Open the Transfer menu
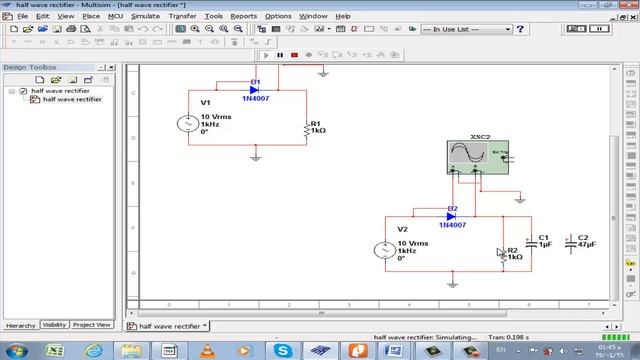The height and width of the screenshot is (360, 640). (182, 16)
